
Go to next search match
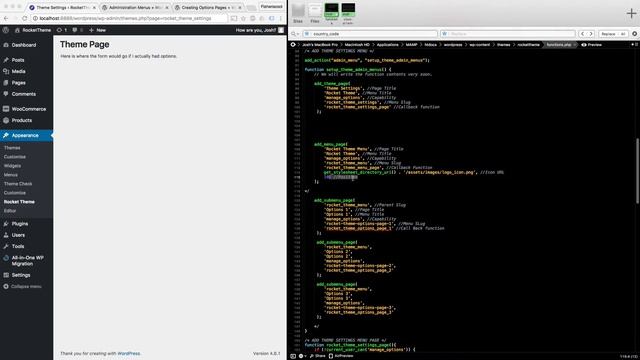pyautogui.click(x=591, y=34)
